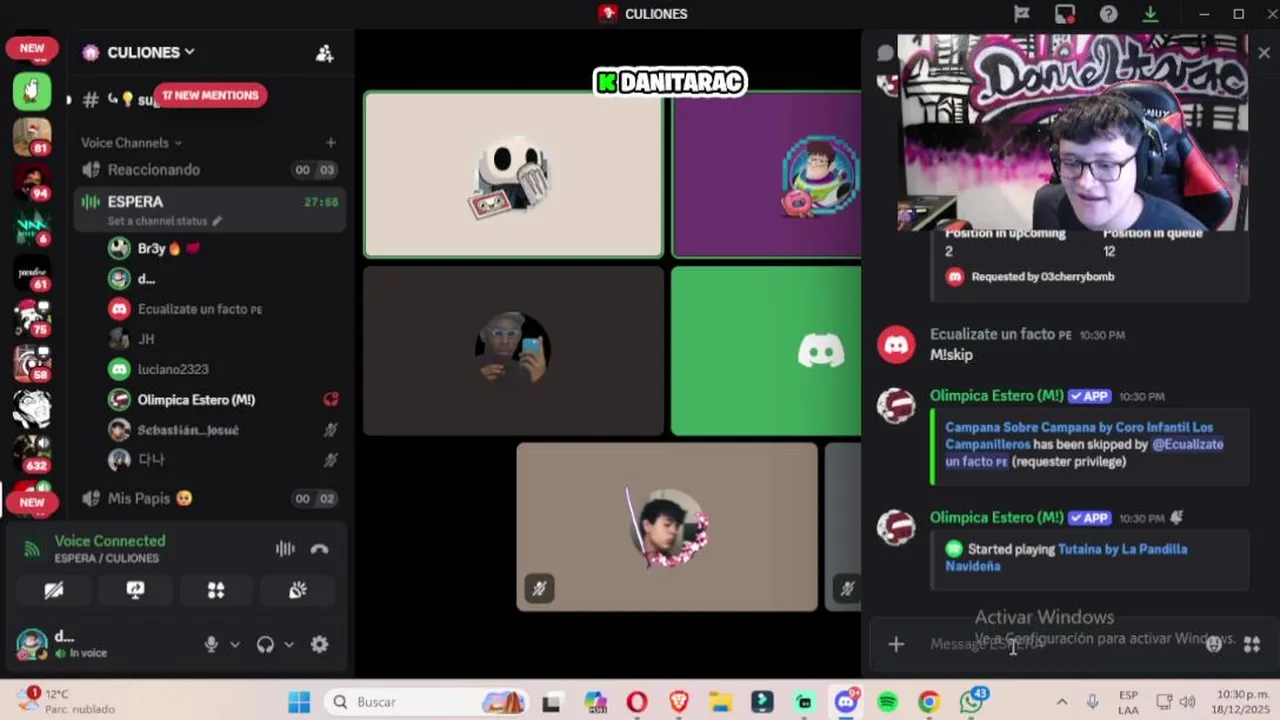The image size is (1280, 720).
Task: Open the server icon with 75 badge
Action: coord(32,317)
